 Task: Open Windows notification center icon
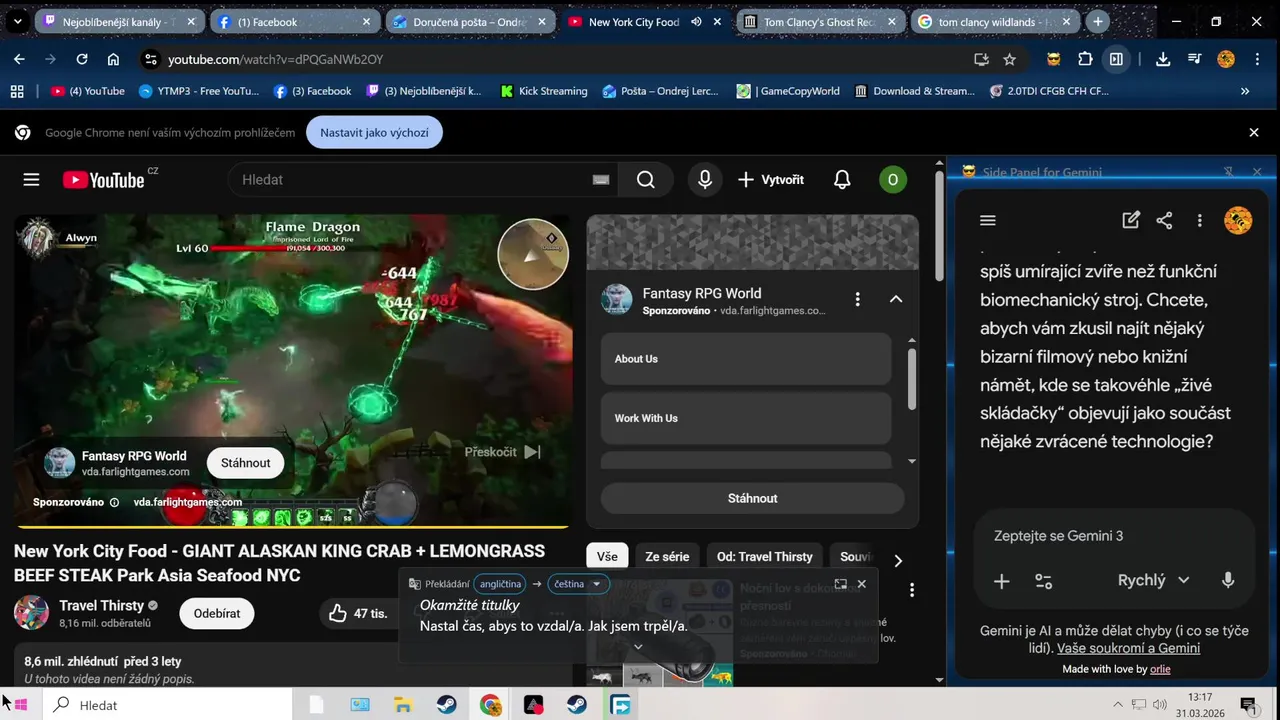tap(1248, 705)
